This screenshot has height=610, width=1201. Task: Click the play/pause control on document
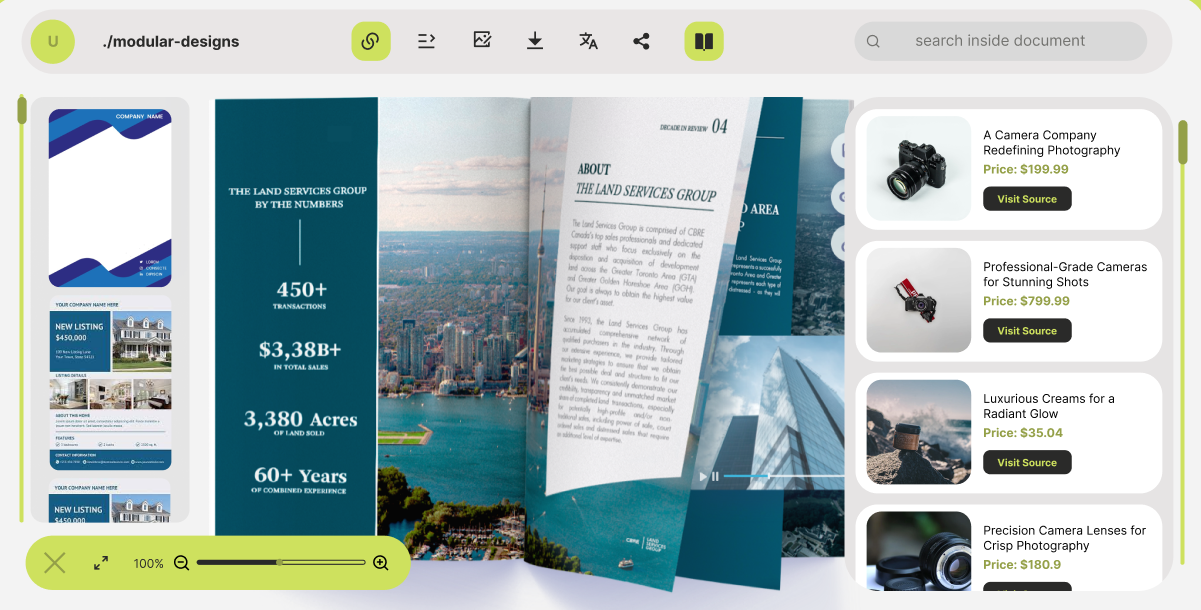click(x=709, y=477)
